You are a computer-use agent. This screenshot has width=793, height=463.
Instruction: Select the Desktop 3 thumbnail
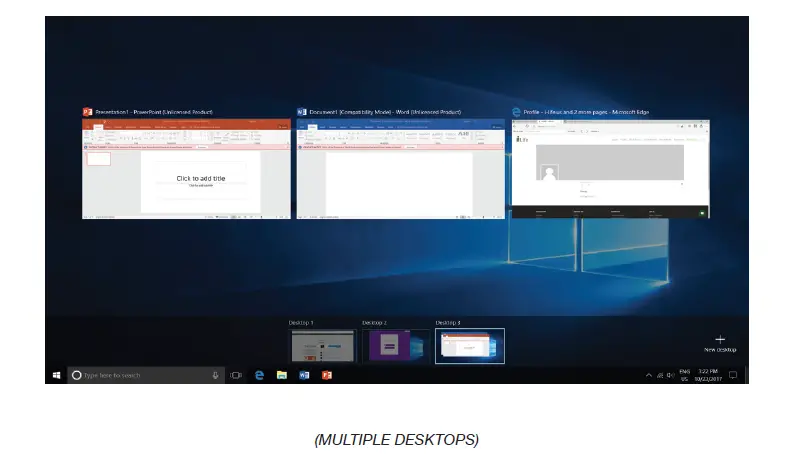470,346
